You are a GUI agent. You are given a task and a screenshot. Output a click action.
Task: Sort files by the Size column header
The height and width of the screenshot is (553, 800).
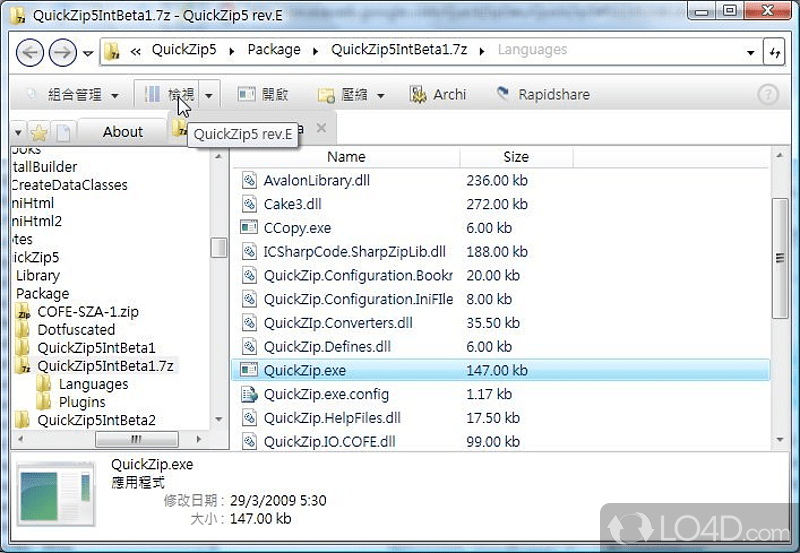click(x=516, y=157)
